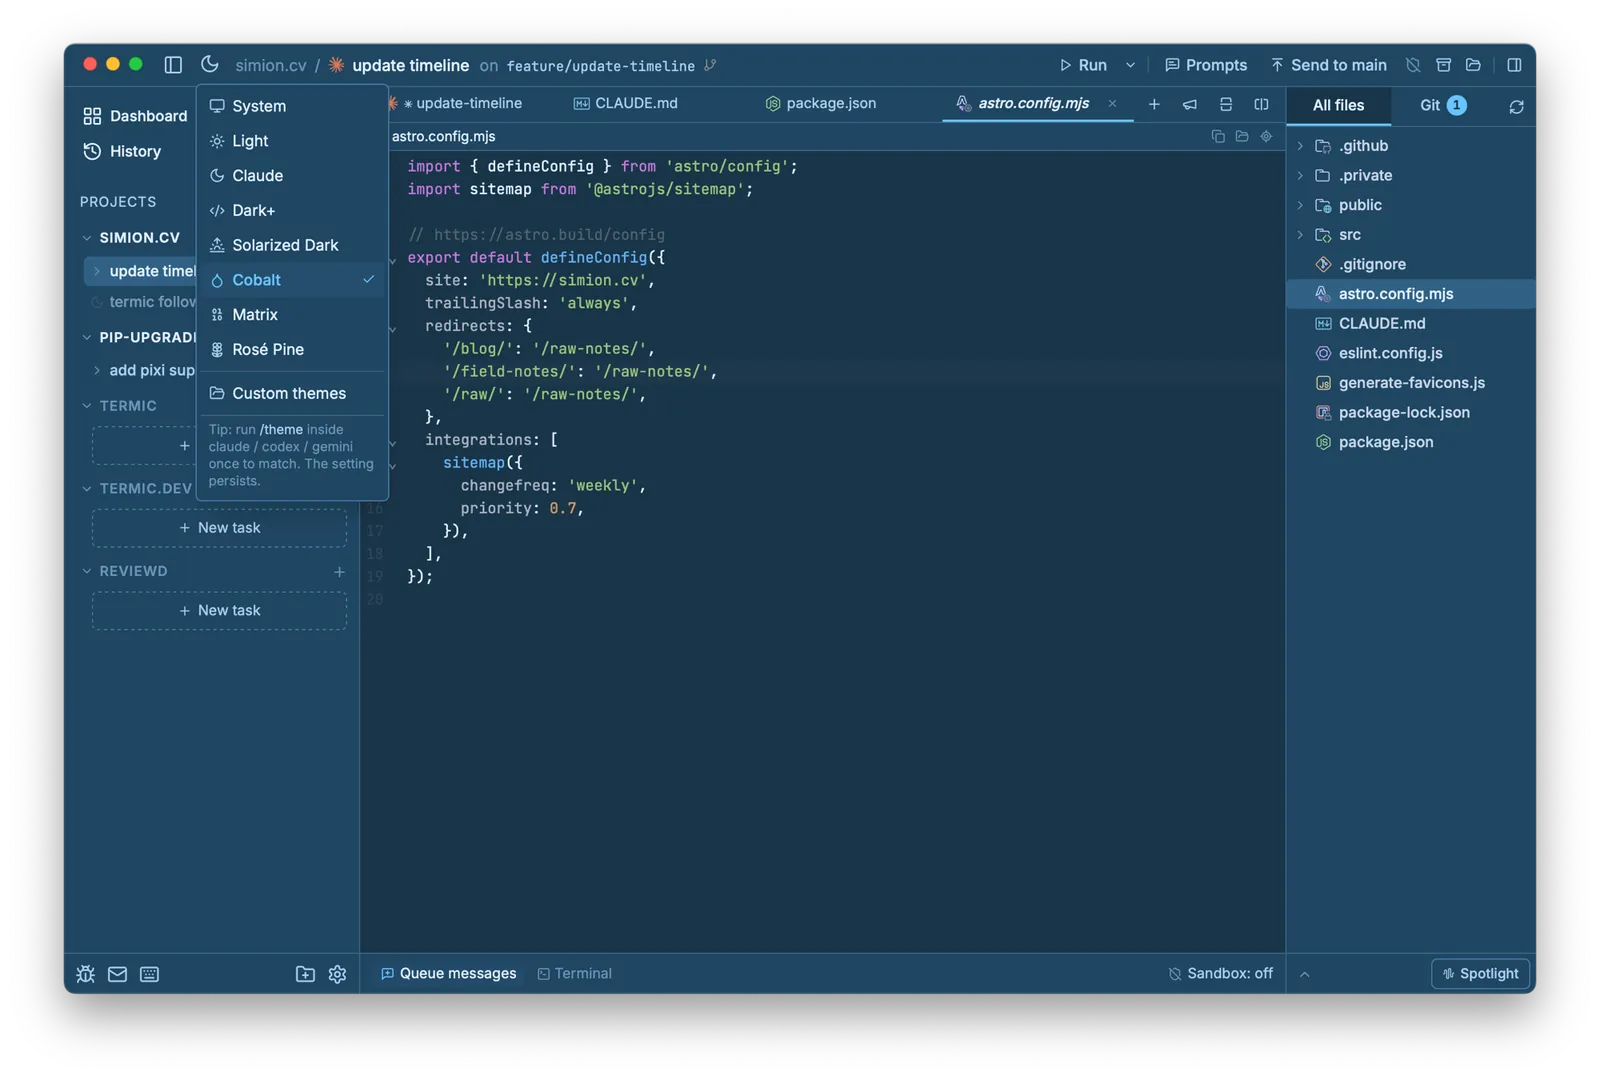Image resolution: width=1600 pixels, height=1078 pixels.
Task: Toggle the left sidebar panel icon
Action: pyautogui.click(x=173, y=65)
